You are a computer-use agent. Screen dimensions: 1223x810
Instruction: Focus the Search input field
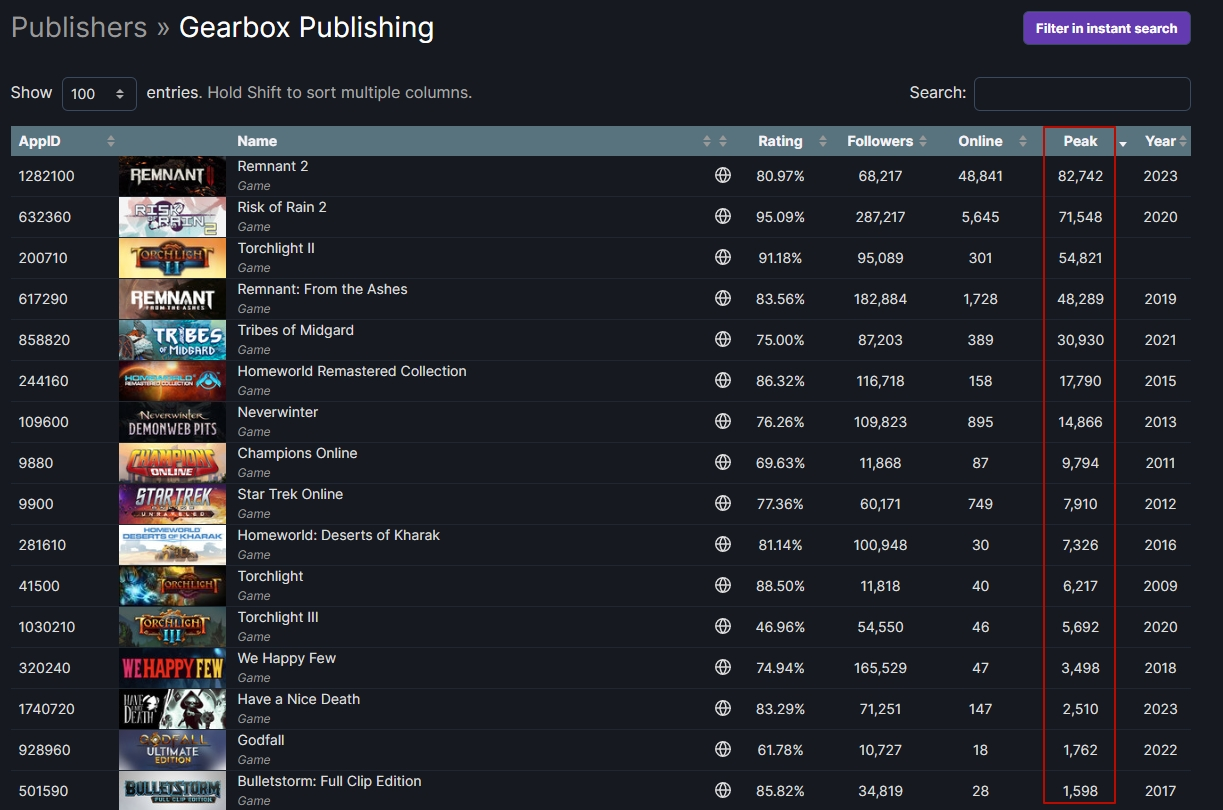[1082, 93]
